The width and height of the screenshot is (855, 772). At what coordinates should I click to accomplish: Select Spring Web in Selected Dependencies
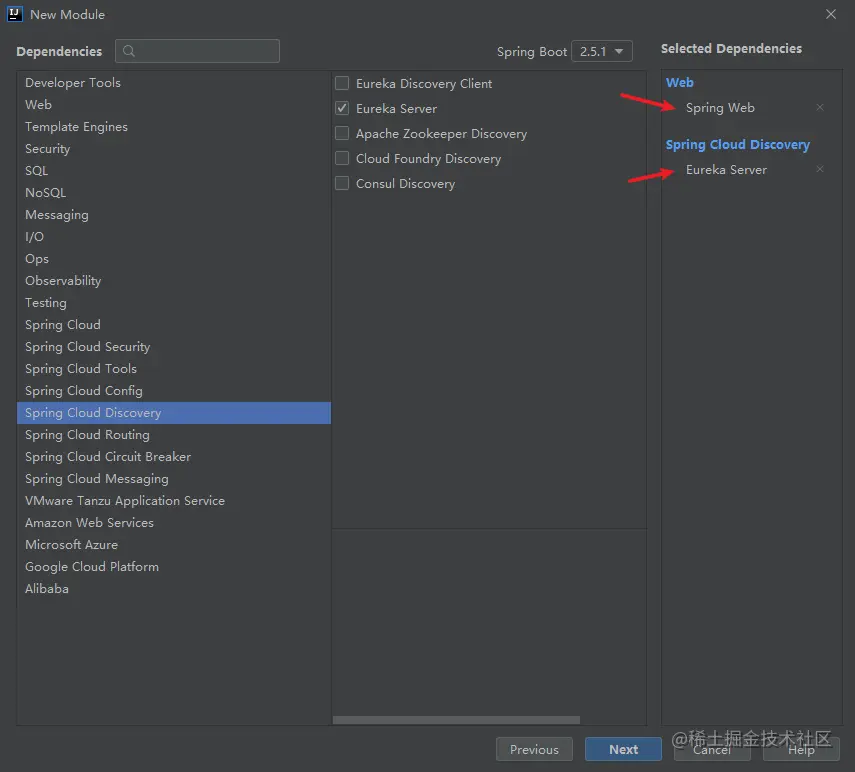point(720,108)
